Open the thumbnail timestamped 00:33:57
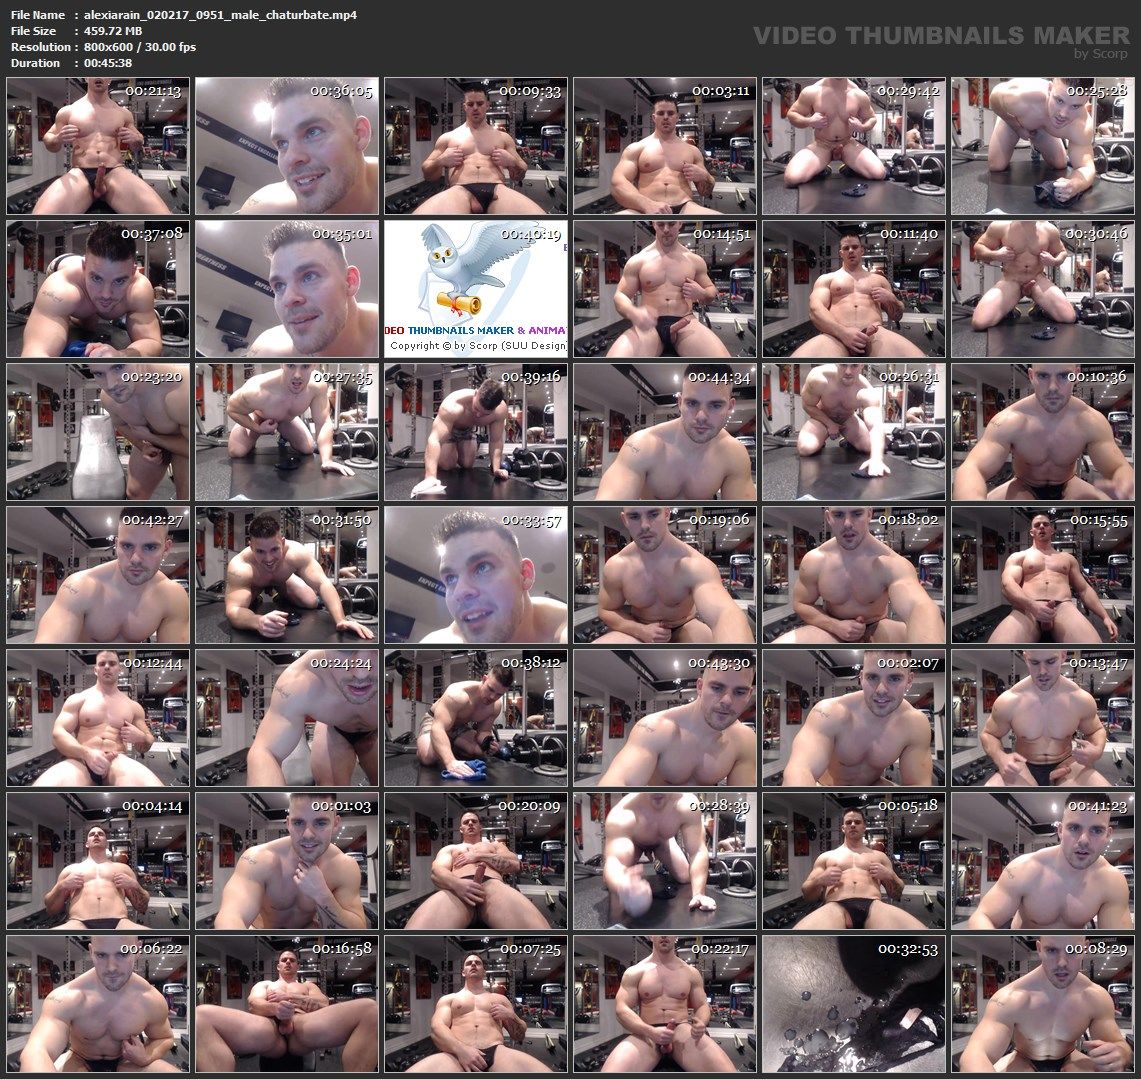 click(475, 575)
